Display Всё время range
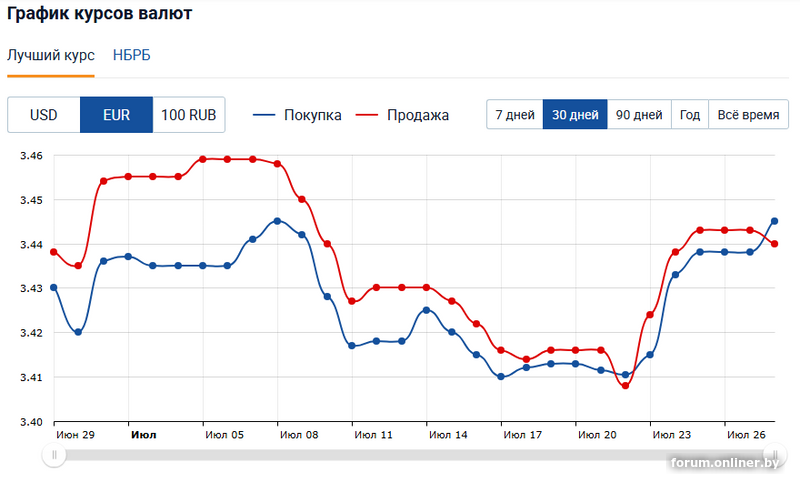Screen dimensions: 800x484 (748, 115)
